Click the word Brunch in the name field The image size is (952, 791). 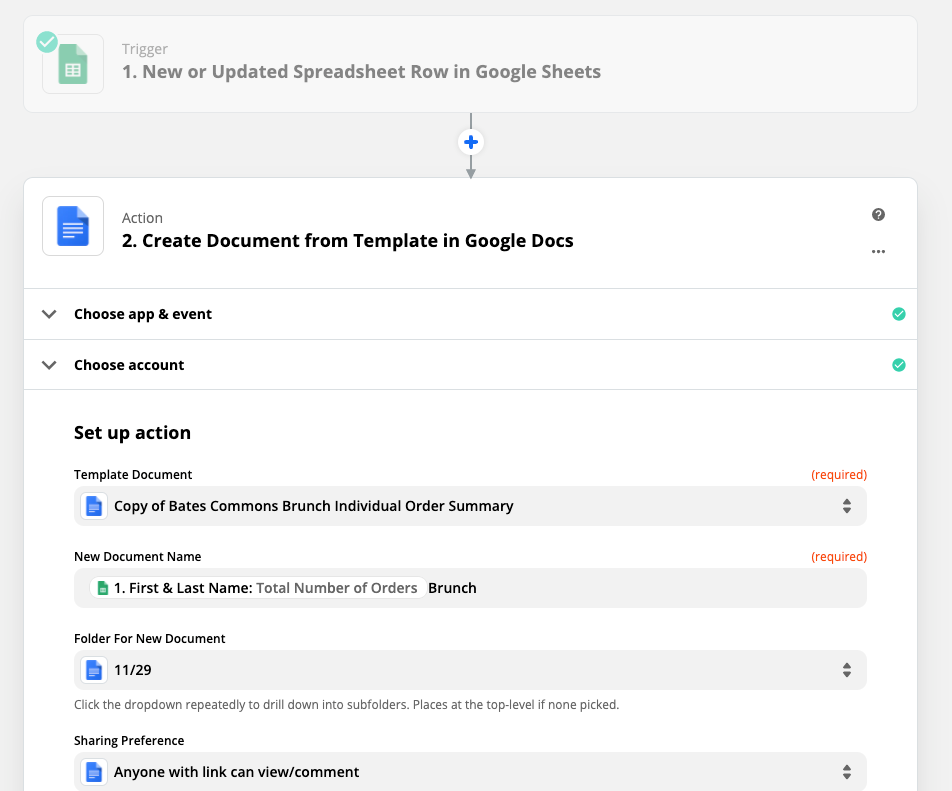[x=452, y=588]
